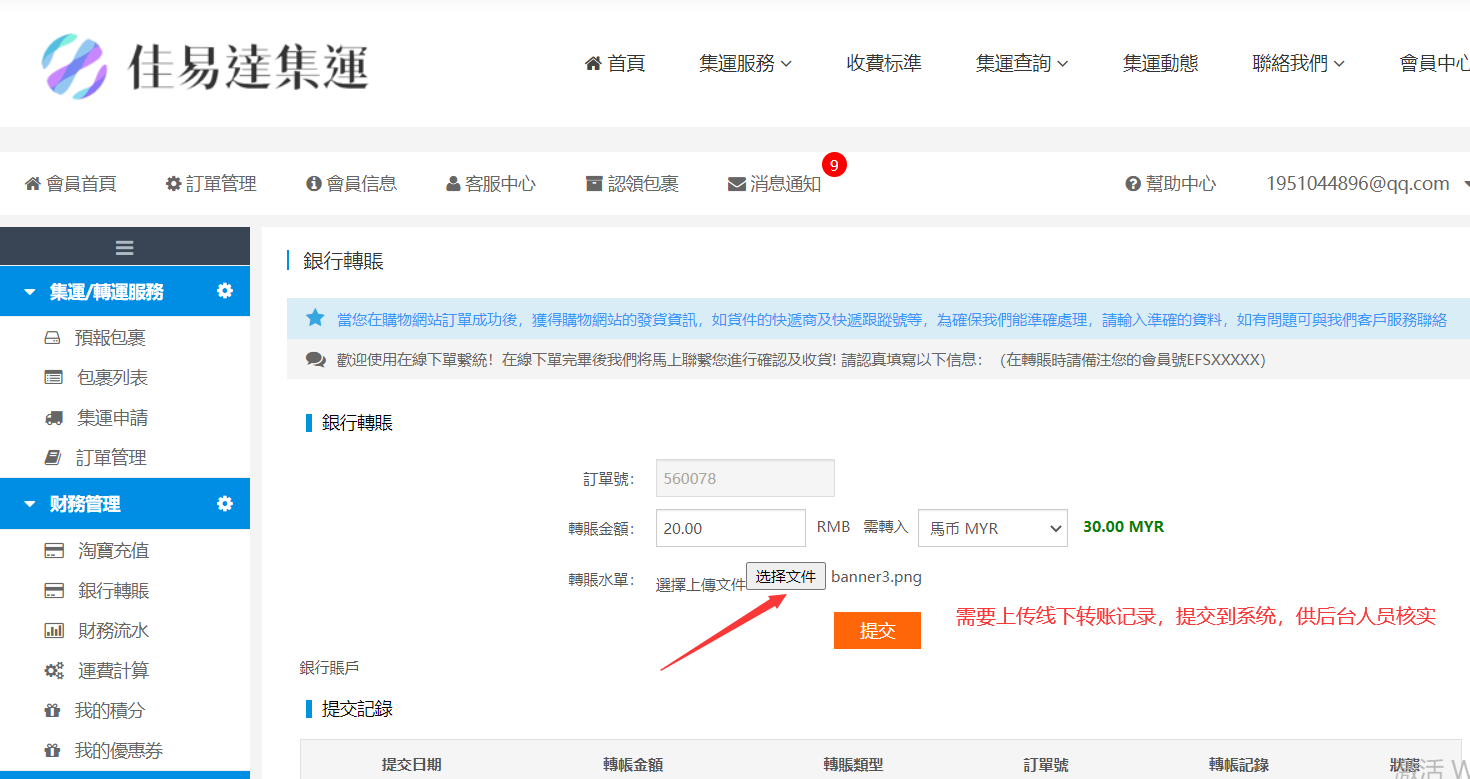Image resolution: width=1470 pixels, height=779 pixels.
Task: Open 訂單管理 in member toolbar
Action: [x=211, y=184]
